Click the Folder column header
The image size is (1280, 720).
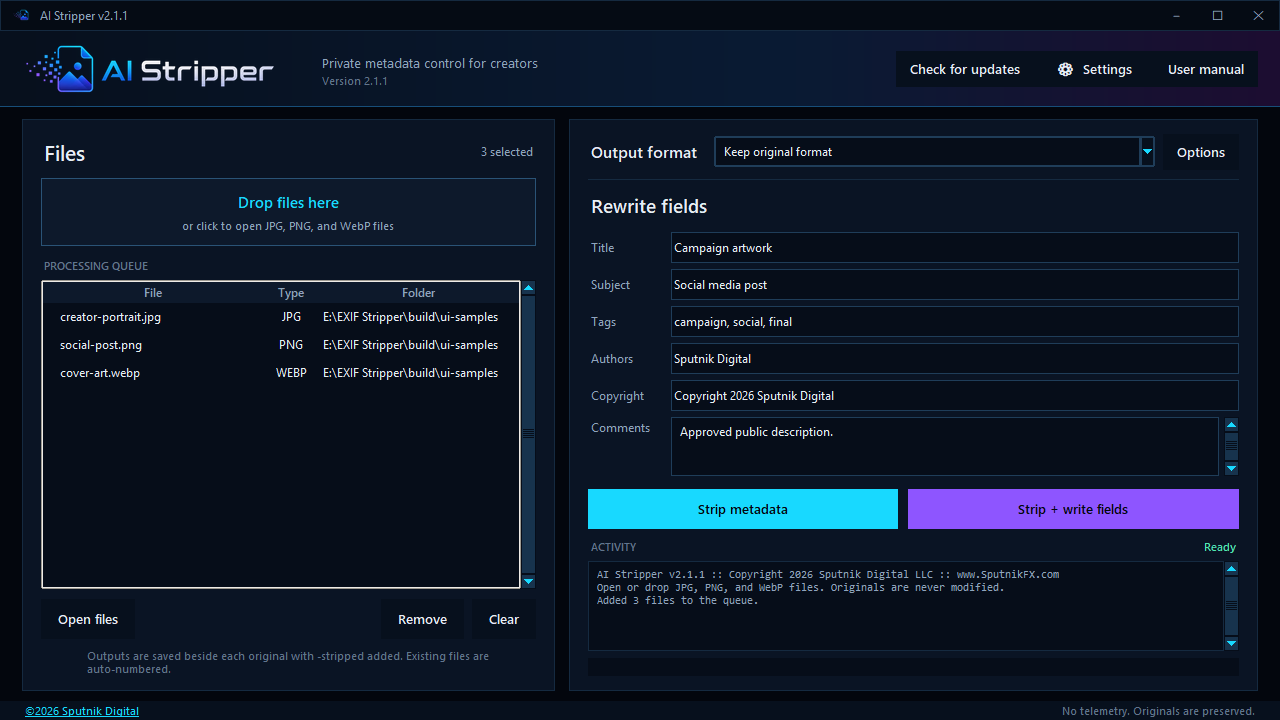[x=419, y=293]
